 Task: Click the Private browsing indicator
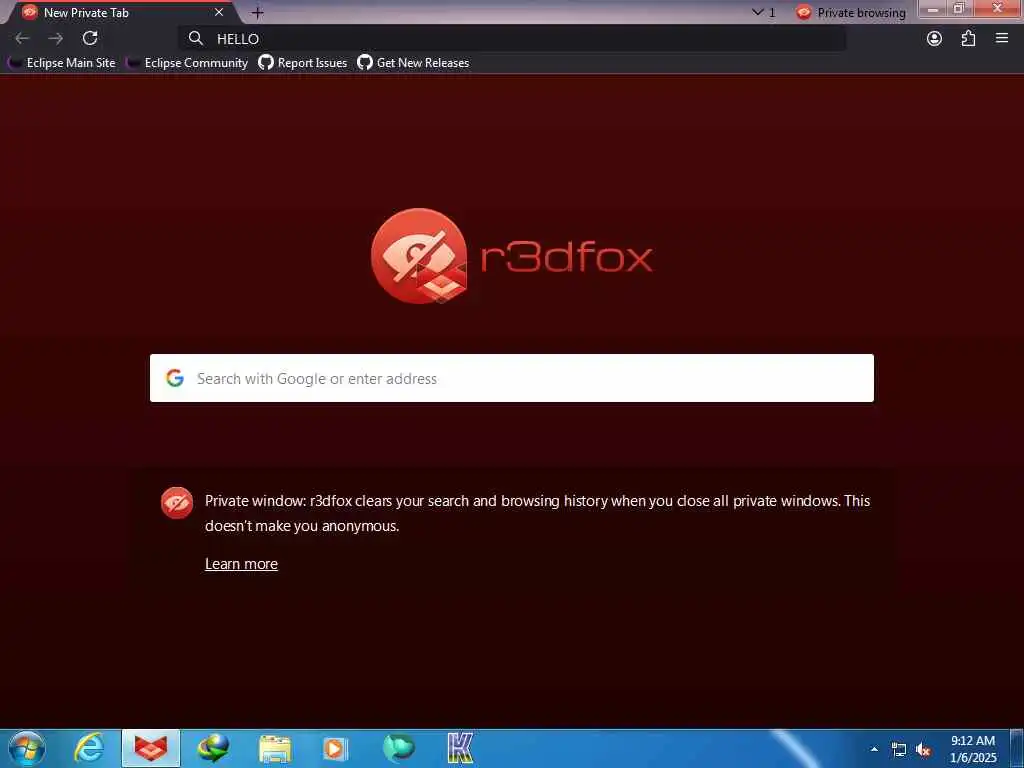[851, 12]
